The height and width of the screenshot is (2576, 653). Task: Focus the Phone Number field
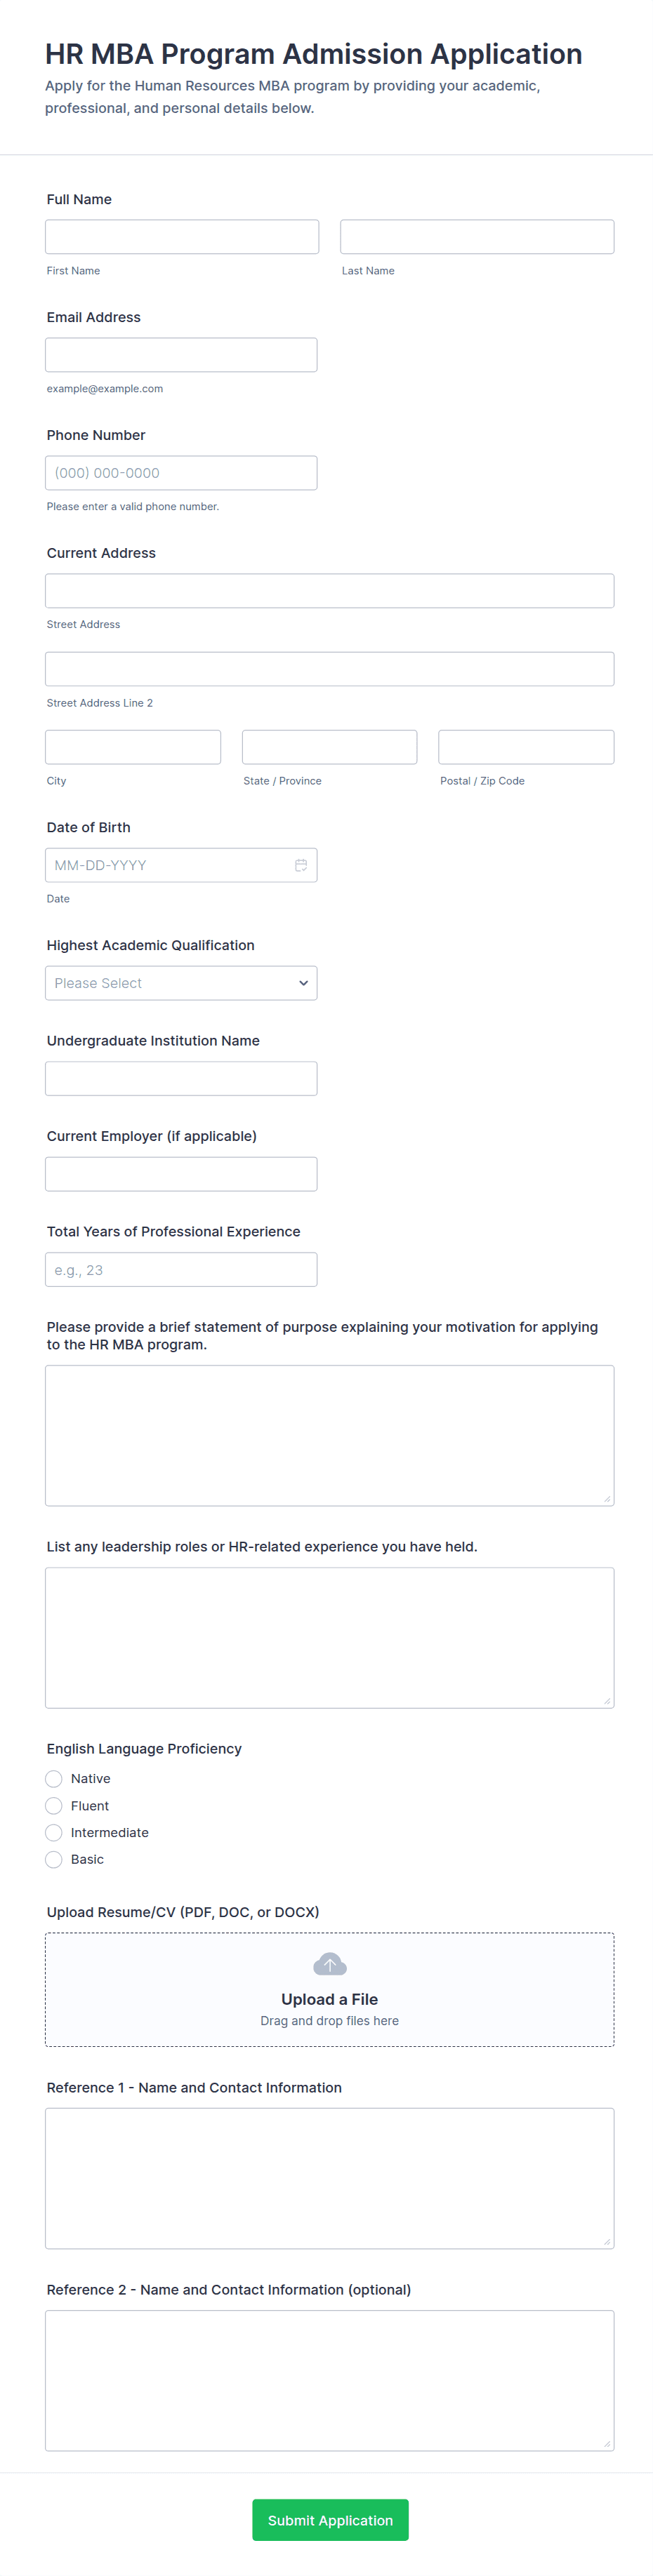click(x=181, y=473)
